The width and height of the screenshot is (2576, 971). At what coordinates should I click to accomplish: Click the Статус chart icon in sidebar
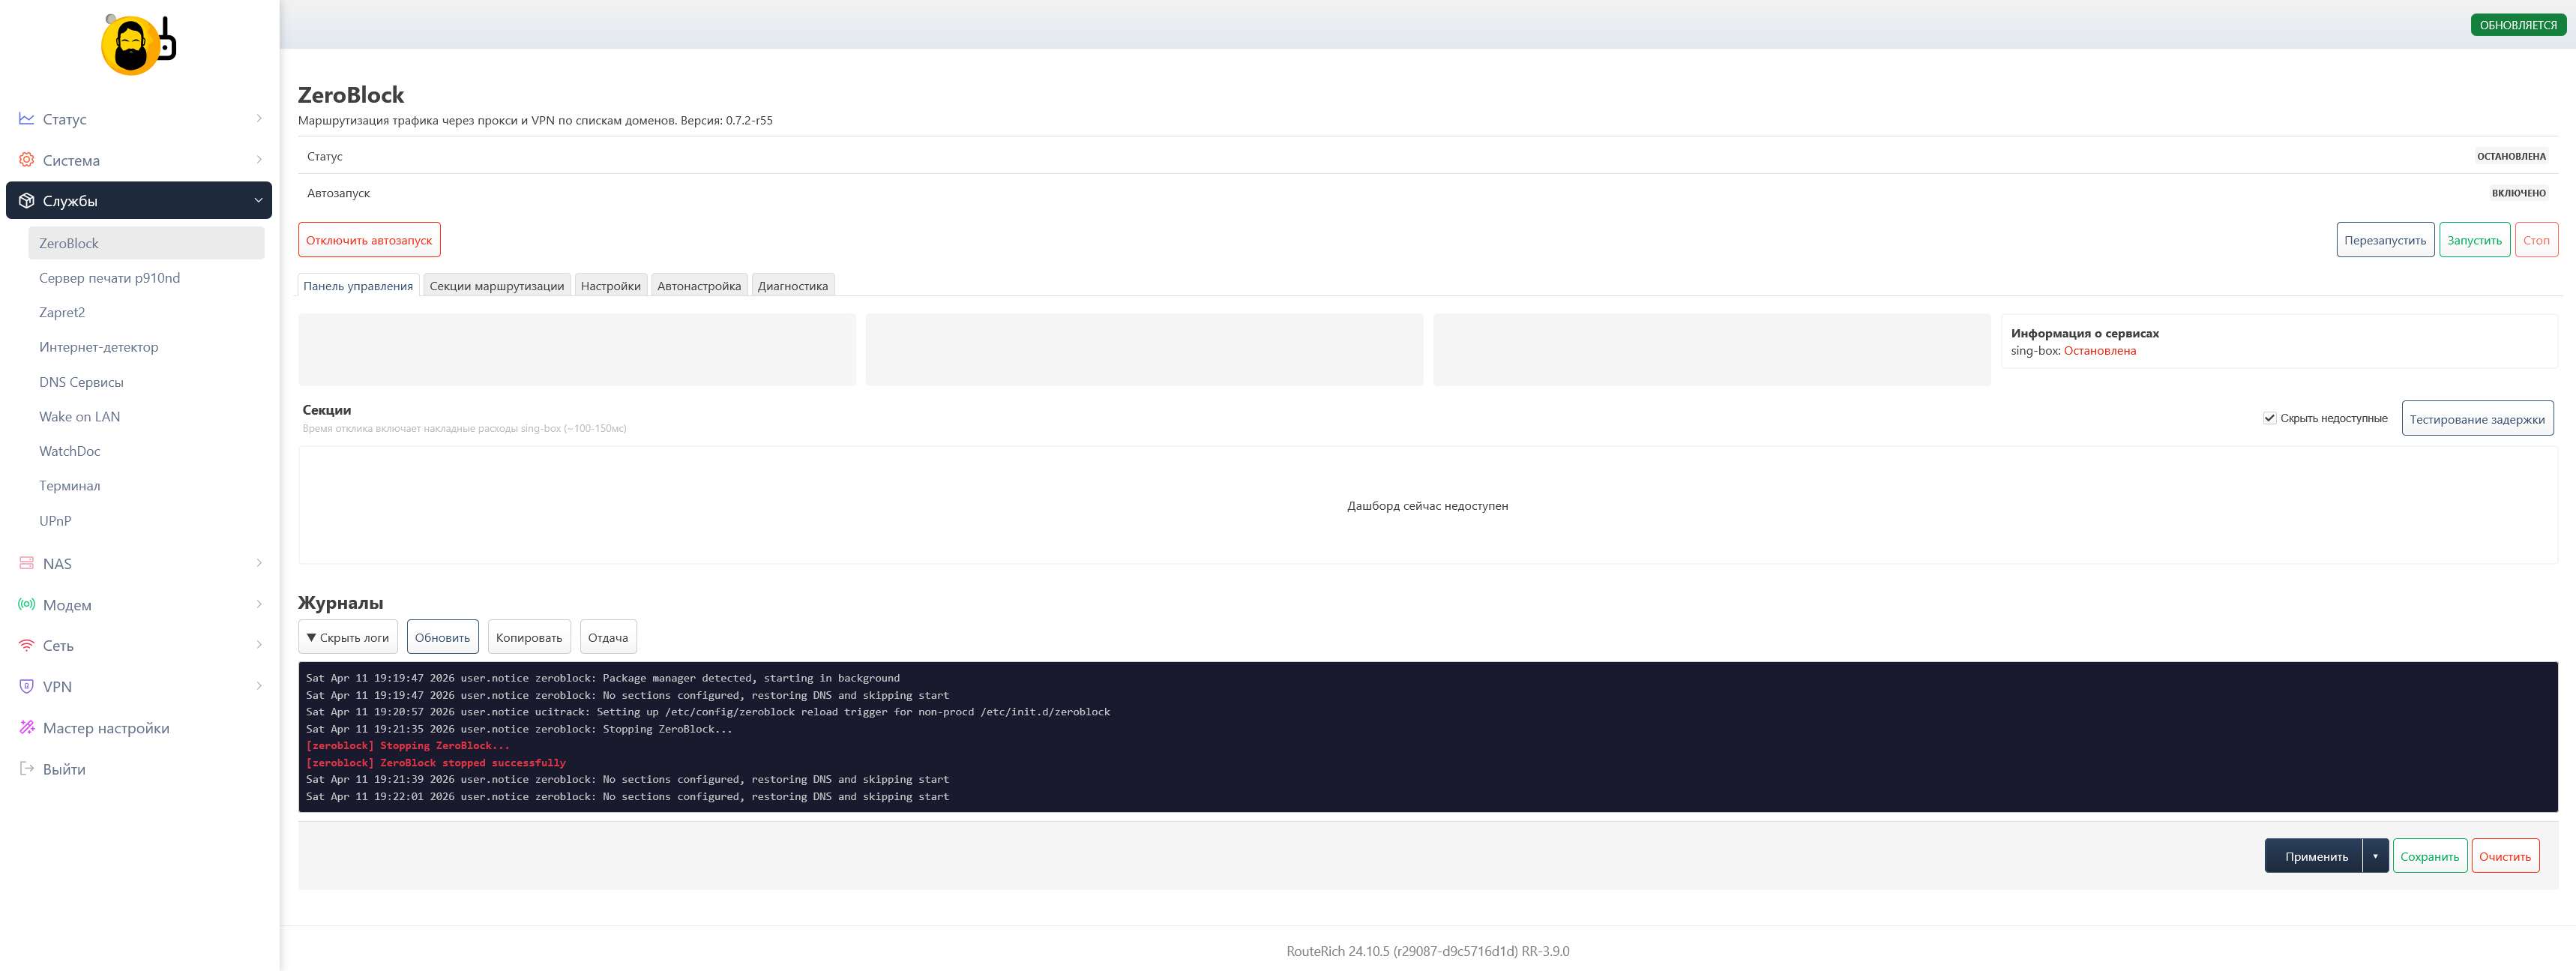pos(26,119)
